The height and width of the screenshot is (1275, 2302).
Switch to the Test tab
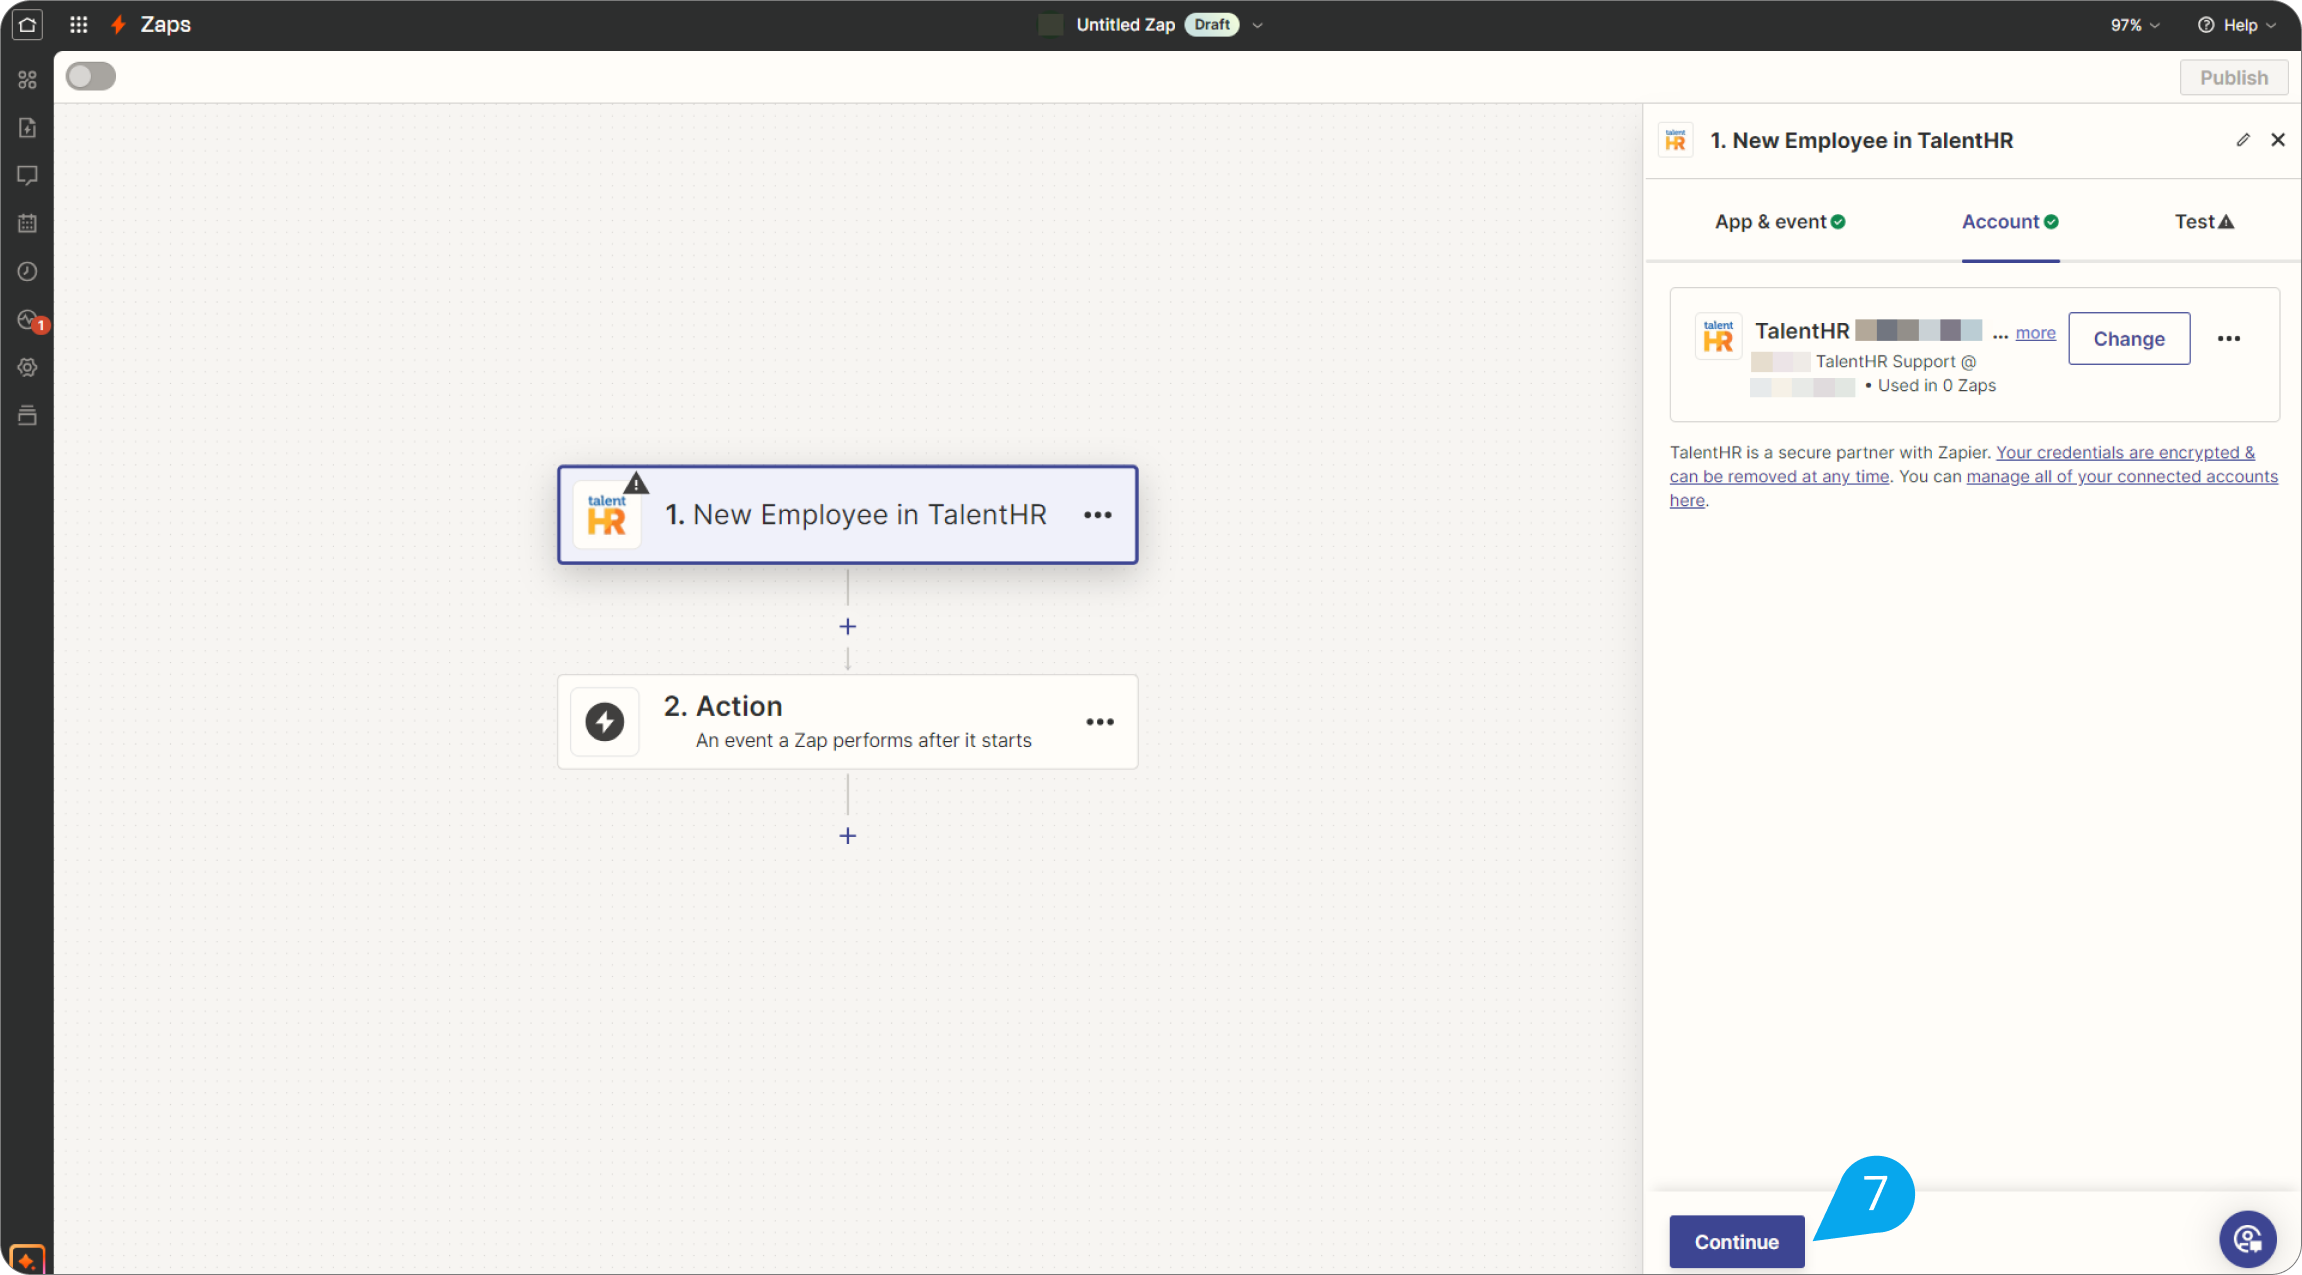[x=2204, y=222]
